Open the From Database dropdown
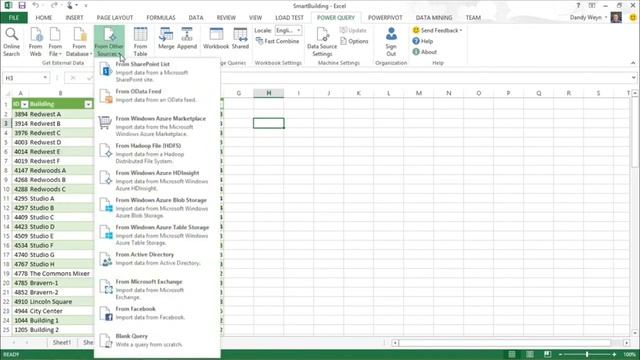This screenshot has height=360, width=640. (79, 42)
